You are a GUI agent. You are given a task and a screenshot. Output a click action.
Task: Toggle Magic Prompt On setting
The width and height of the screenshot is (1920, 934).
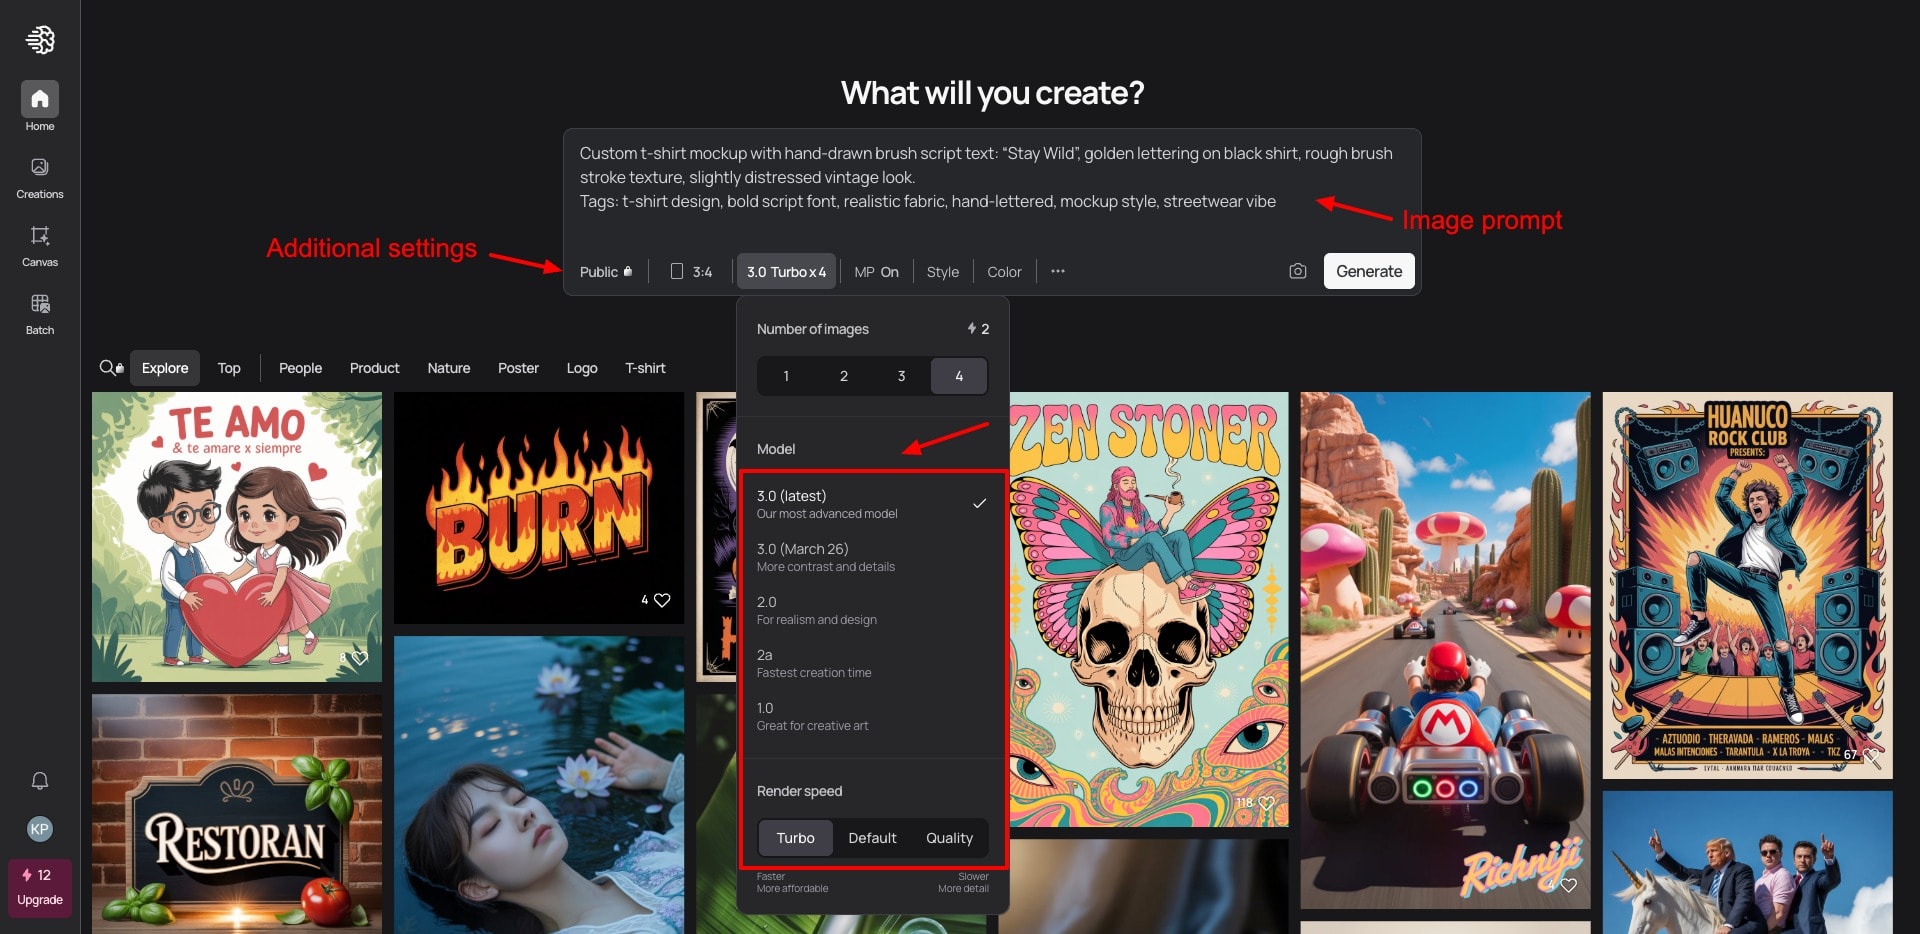[x=876, y=272]
